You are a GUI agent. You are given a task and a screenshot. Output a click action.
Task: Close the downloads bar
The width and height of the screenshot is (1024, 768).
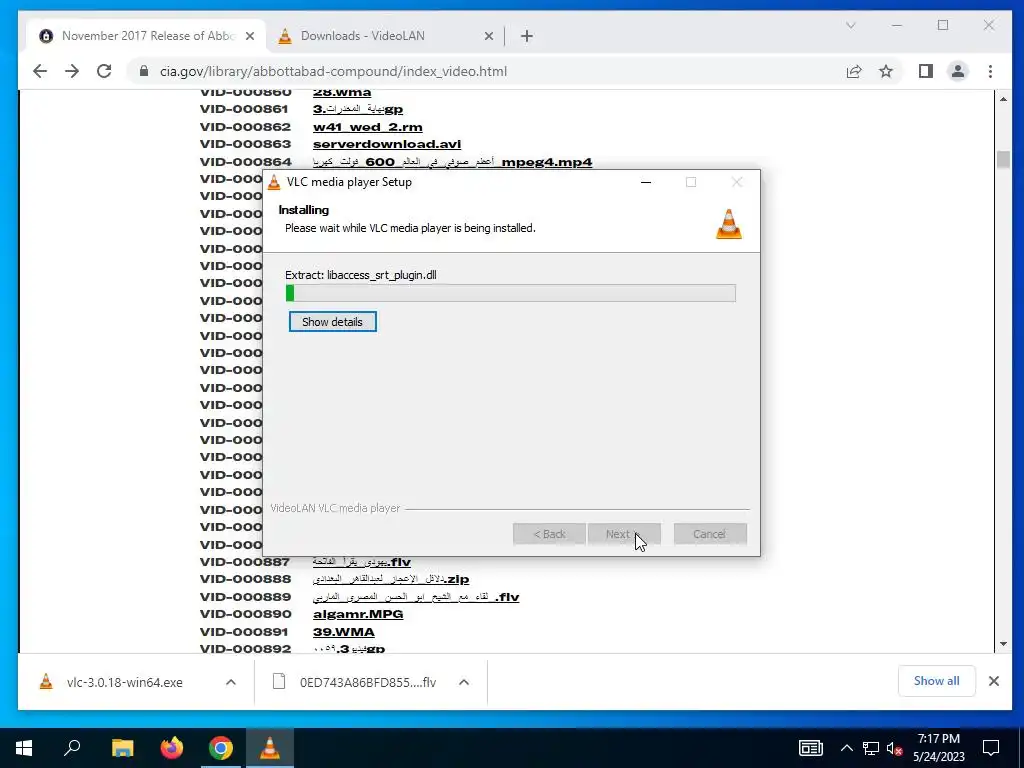click(x=994, y=681)
